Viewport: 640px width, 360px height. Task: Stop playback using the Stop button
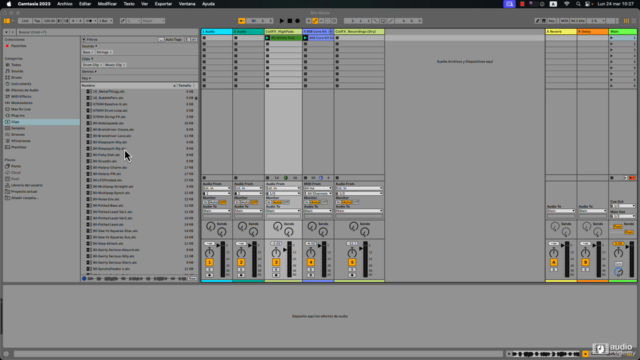[x=290, y=21]
